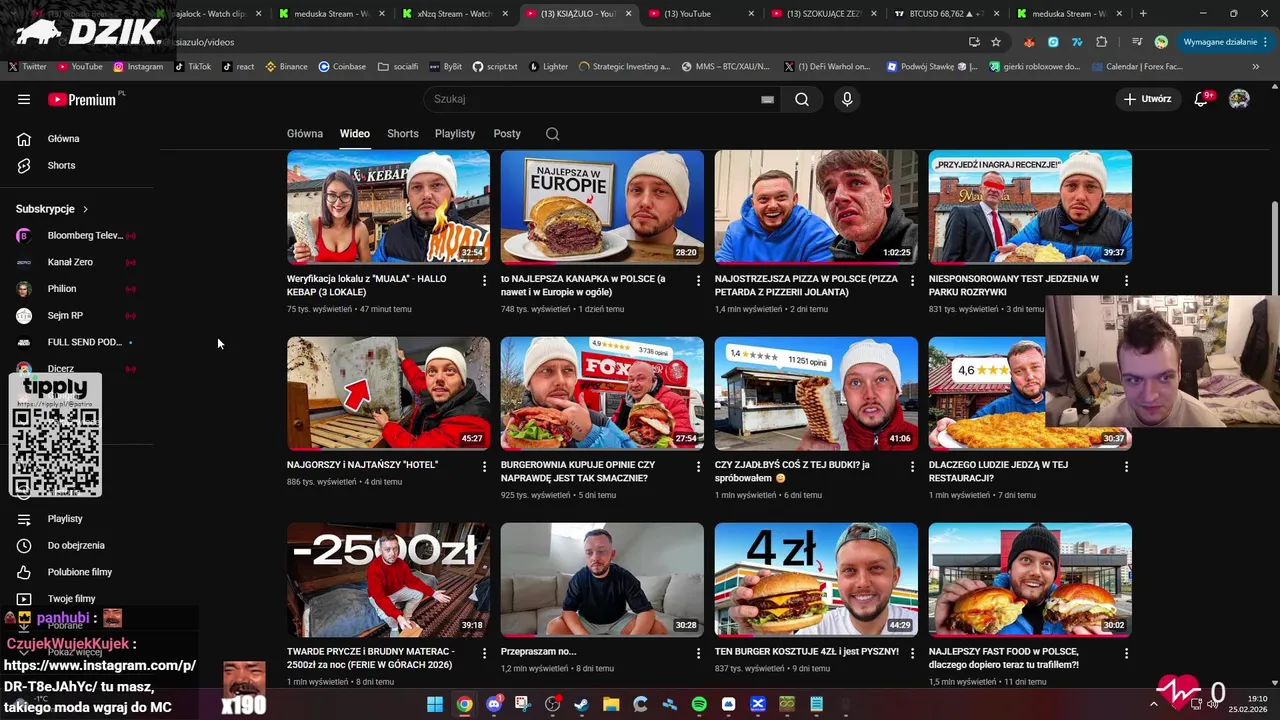The width and height of the screenshot is (1280, 720).
Task: Open socialfi bookmarks folder
Action: (398, 67)
